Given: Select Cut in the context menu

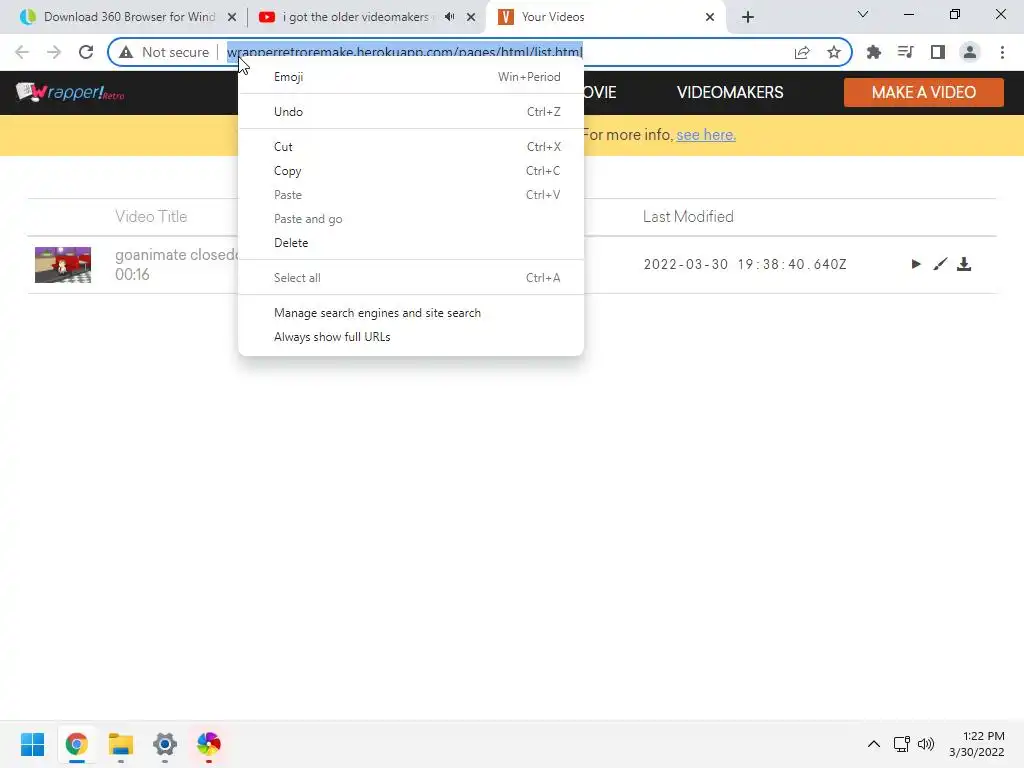Looking at the screenshot, I should (411, 147).
